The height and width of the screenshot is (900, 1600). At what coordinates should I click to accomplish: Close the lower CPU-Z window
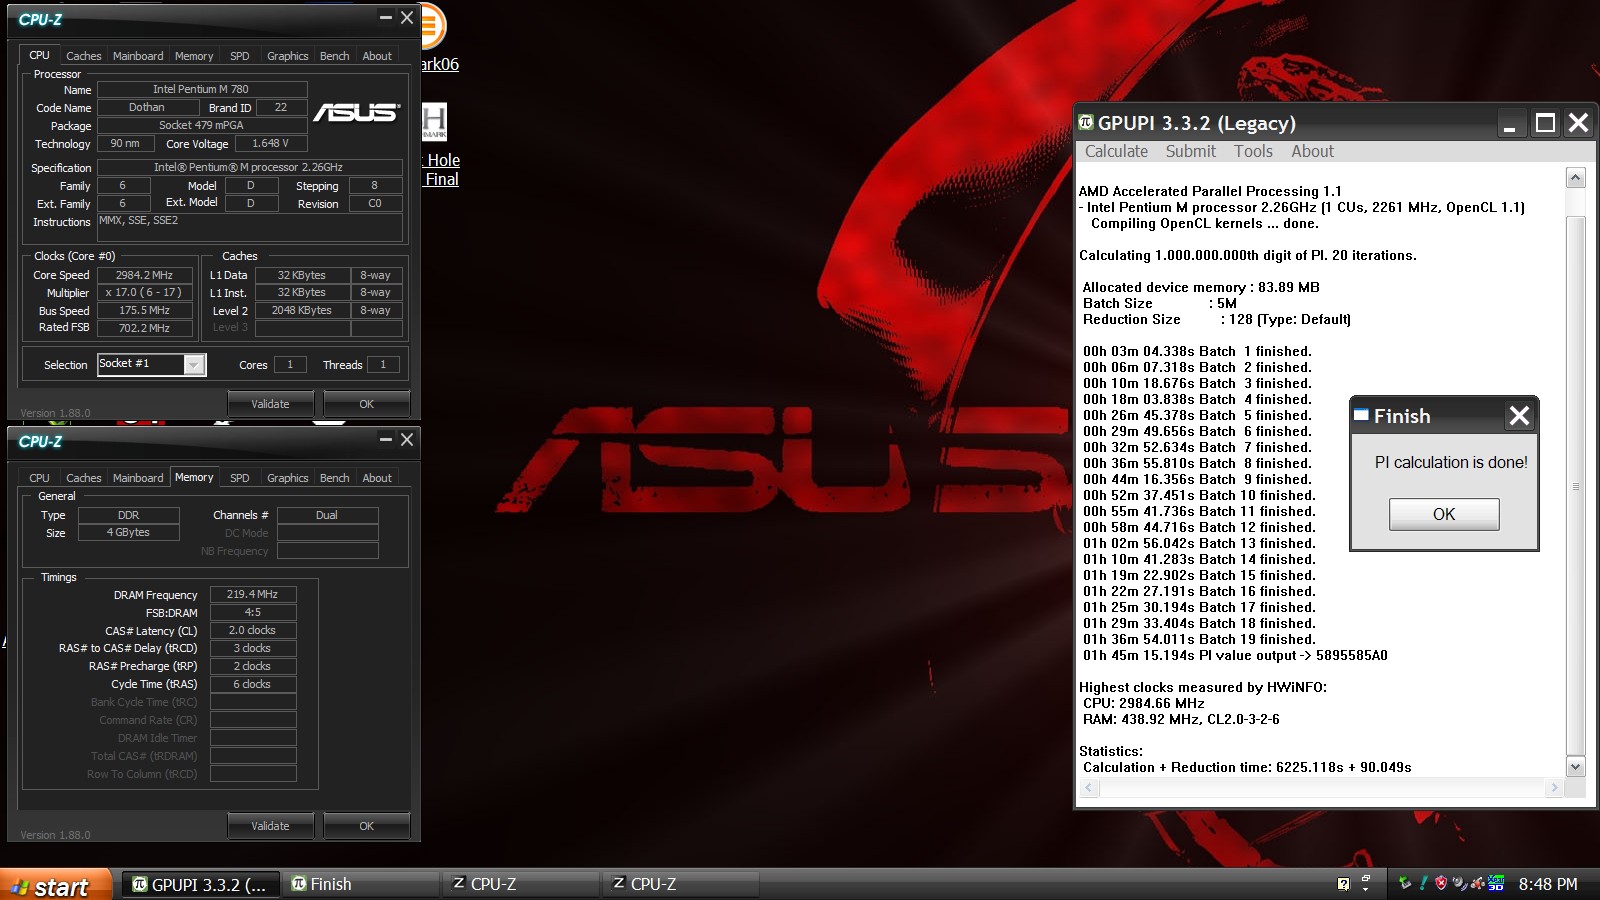click(x=407, y=439)
